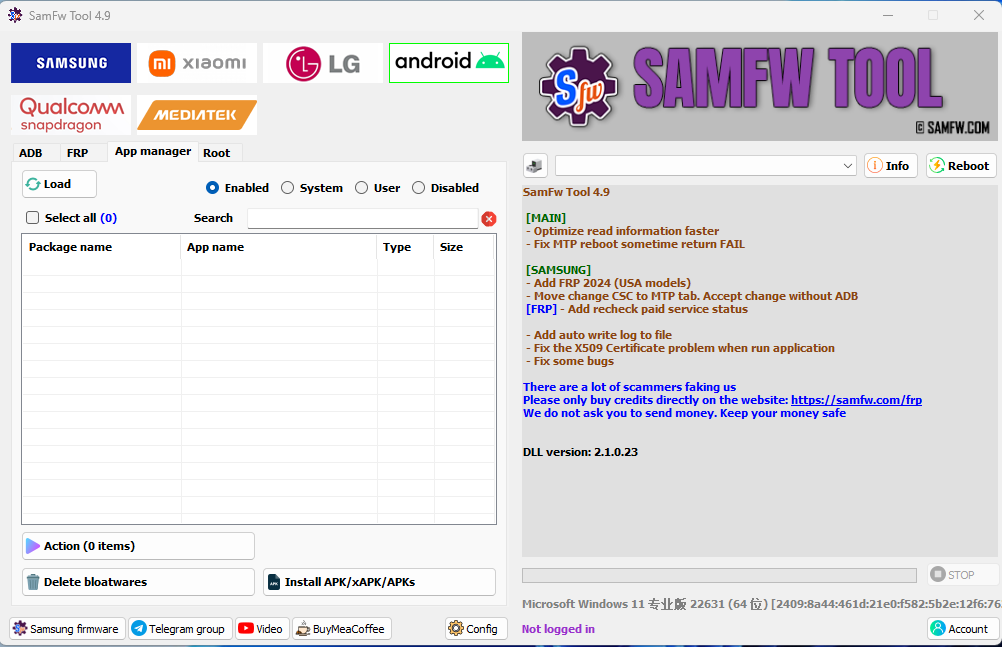Viewport: 1002px width, 647px height.
Task: Open the App manager tab
Action: 153,152
